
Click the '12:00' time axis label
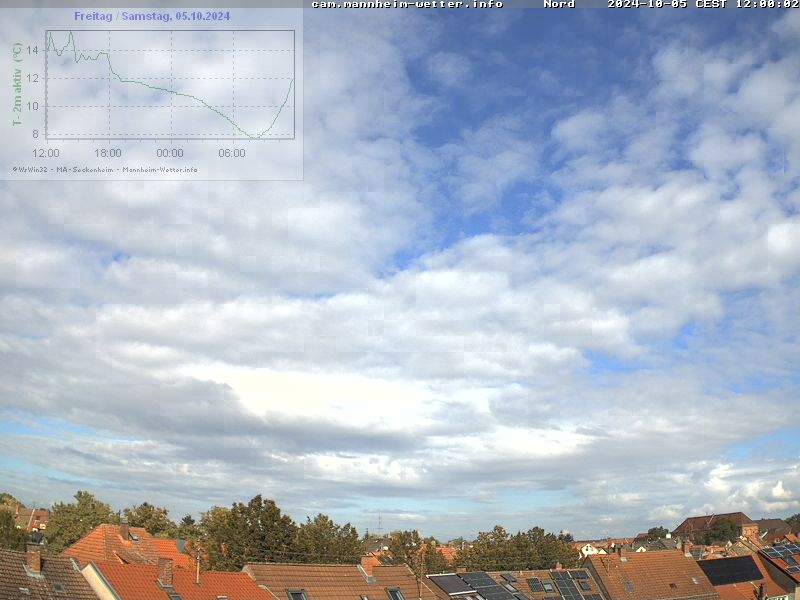click(46, 153)
